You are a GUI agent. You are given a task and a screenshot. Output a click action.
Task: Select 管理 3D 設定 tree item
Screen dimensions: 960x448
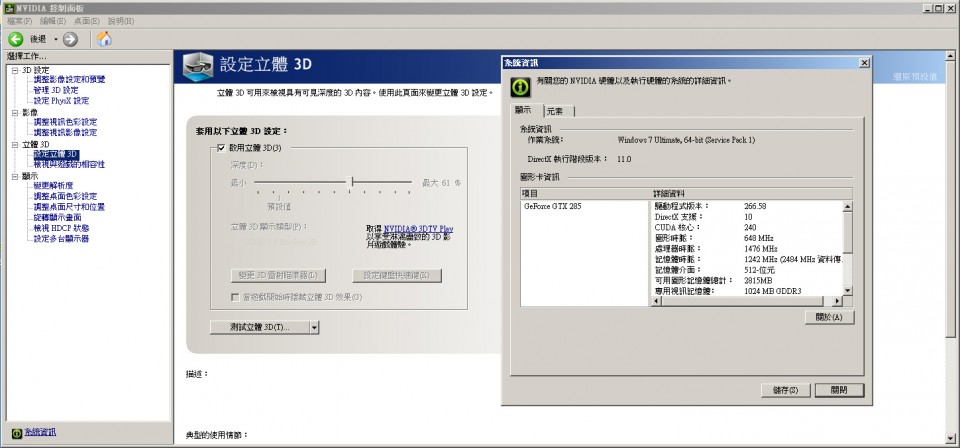(x=56, y=91)
